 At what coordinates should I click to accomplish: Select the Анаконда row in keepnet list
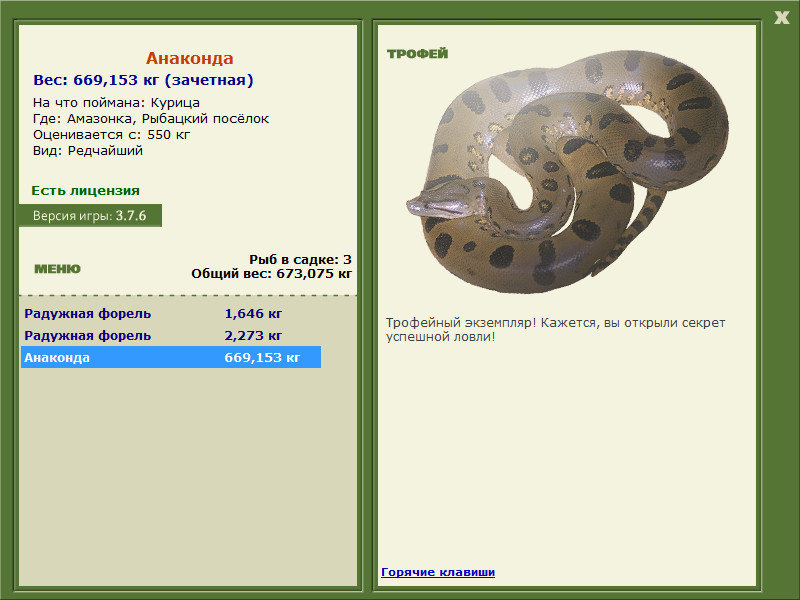coord(171,357)
